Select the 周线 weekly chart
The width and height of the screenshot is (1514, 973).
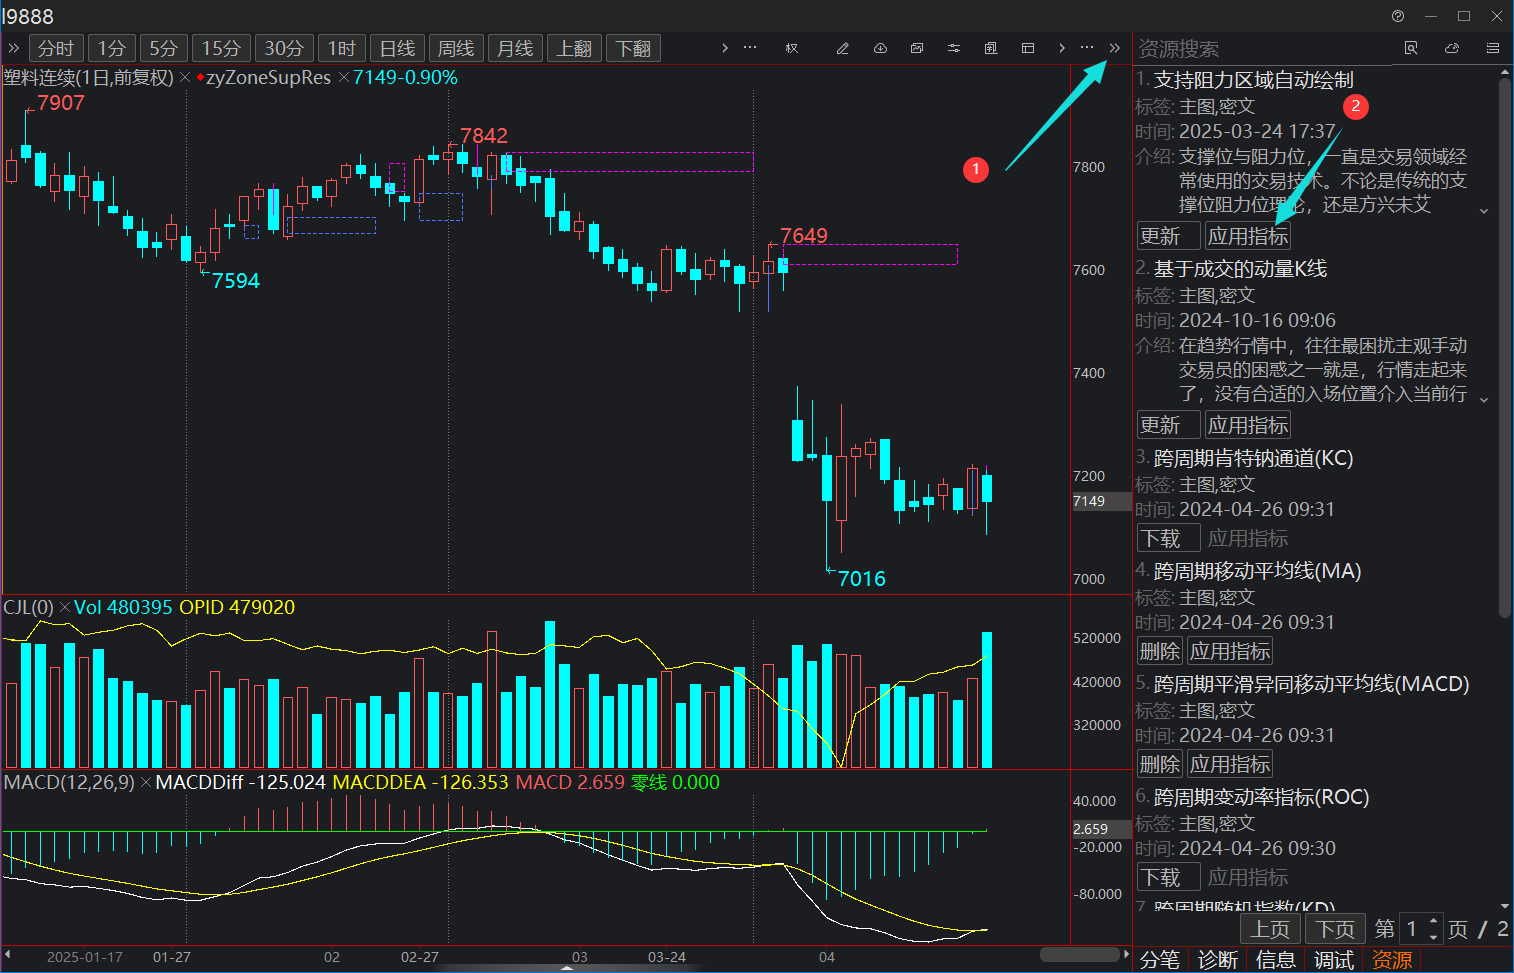(456, 48)
